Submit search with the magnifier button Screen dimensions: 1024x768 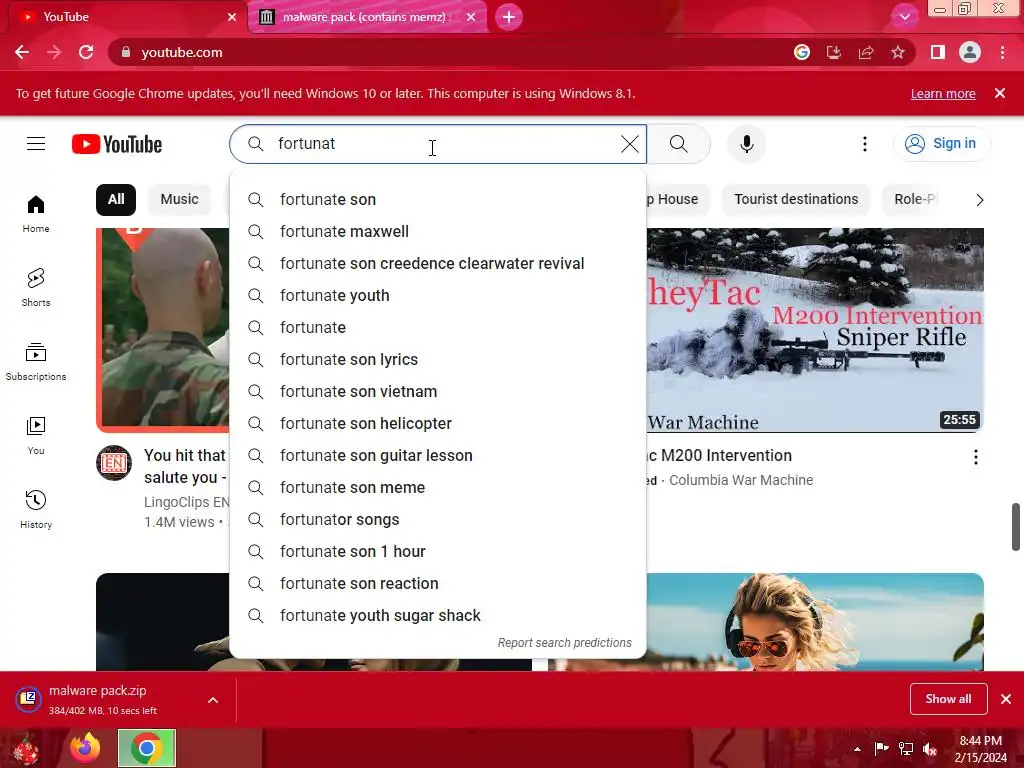tap(679, 144)
